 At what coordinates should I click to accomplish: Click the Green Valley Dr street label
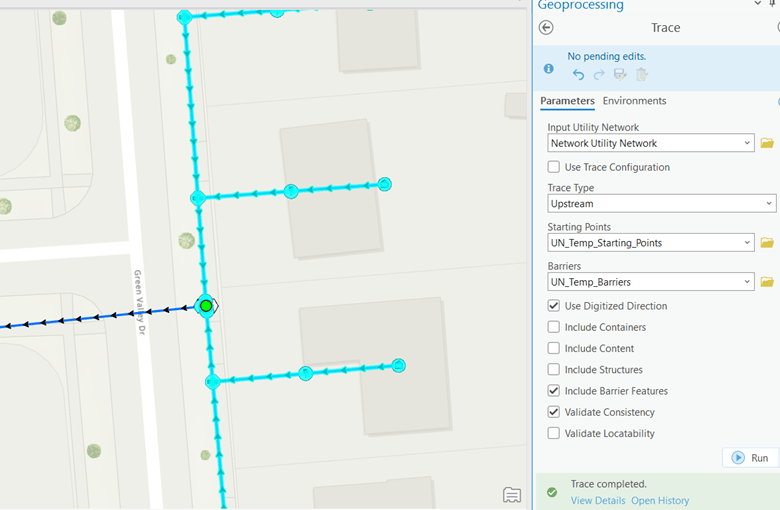click(139, 302)
